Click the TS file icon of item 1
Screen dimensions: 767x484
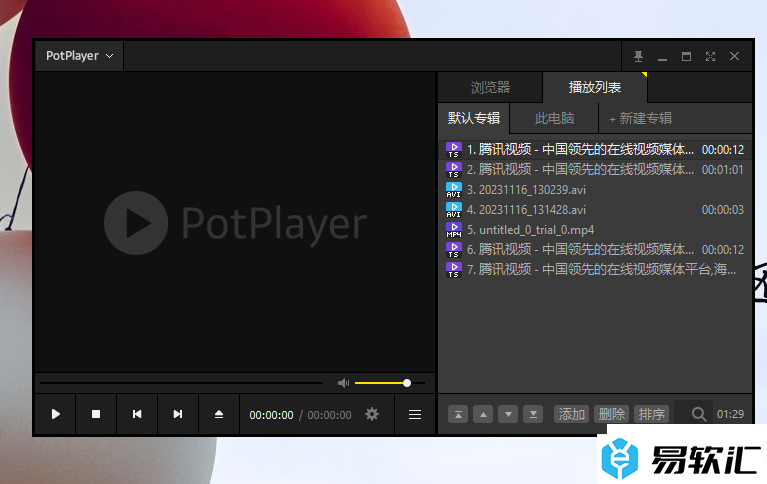click(x=453, y=150)
